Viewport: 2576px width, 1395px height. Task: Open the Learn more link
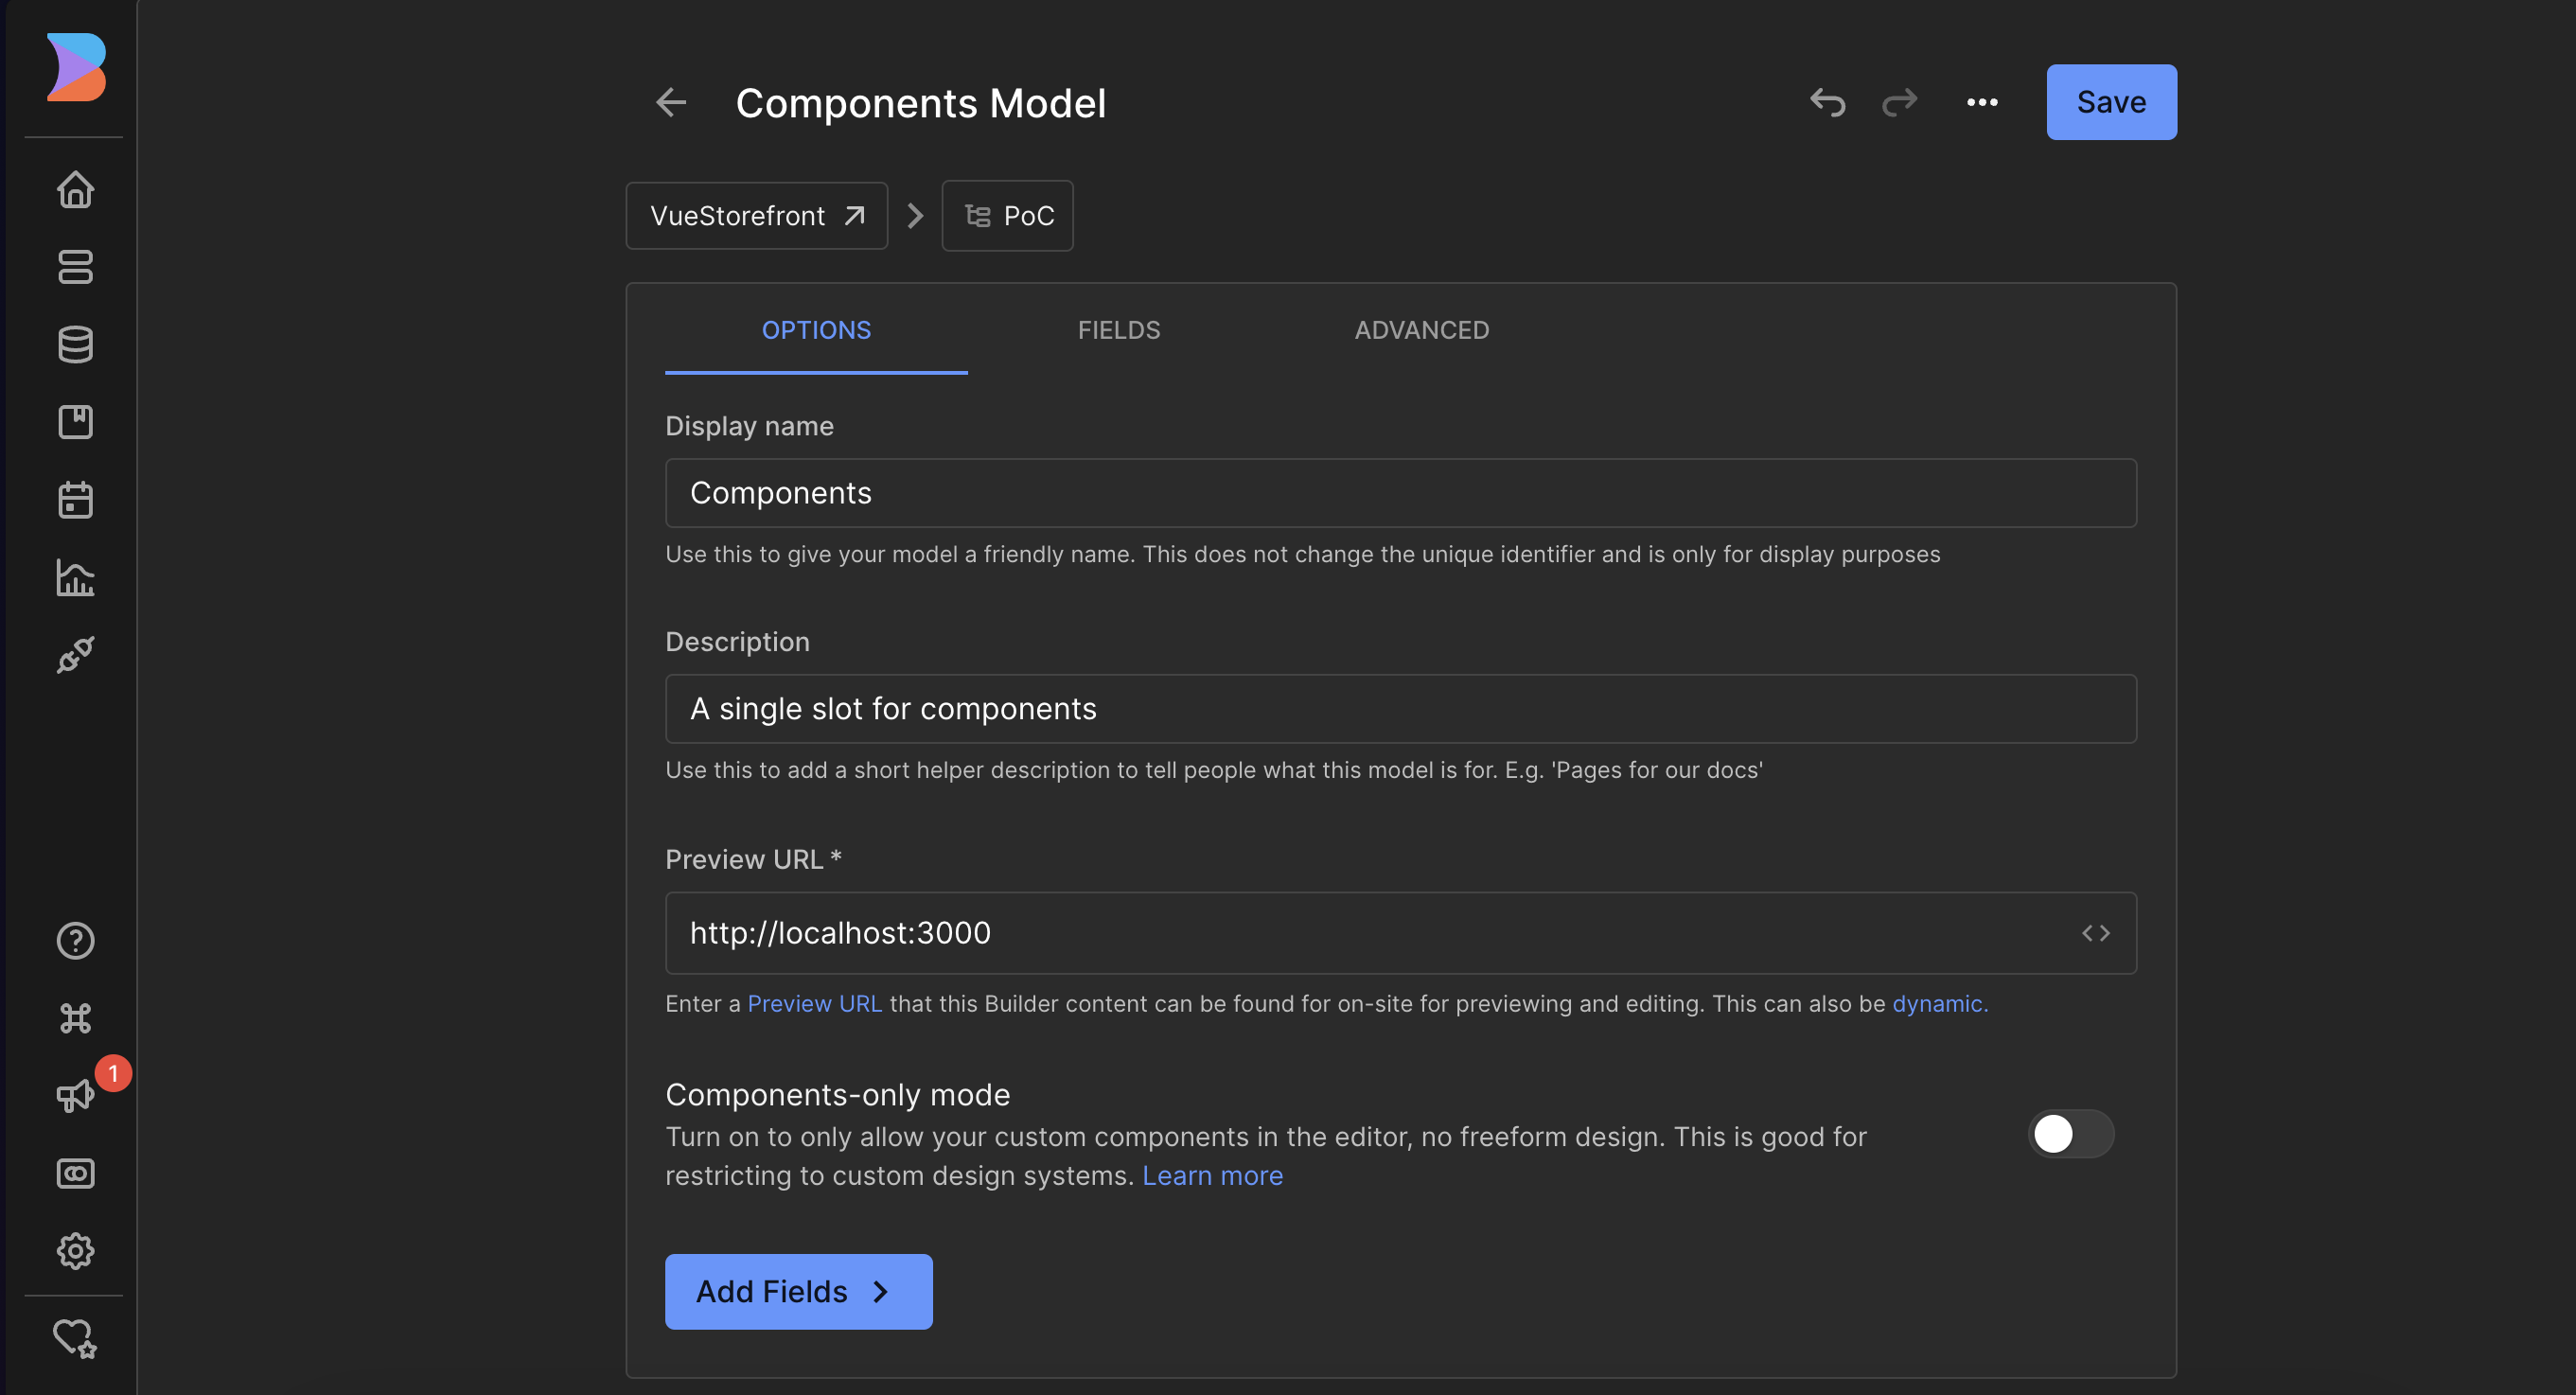(x=1212, y=1175)
